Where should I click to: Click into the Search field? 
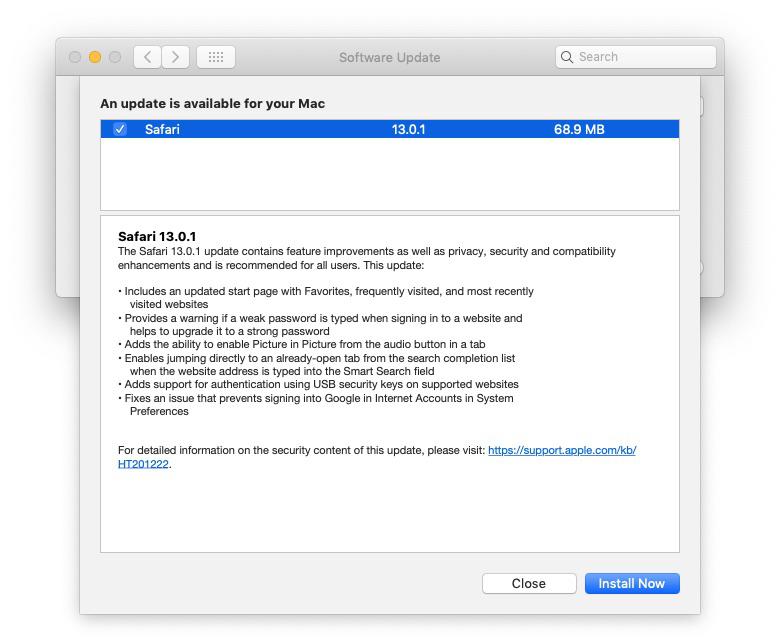click(x=636, y=57)
